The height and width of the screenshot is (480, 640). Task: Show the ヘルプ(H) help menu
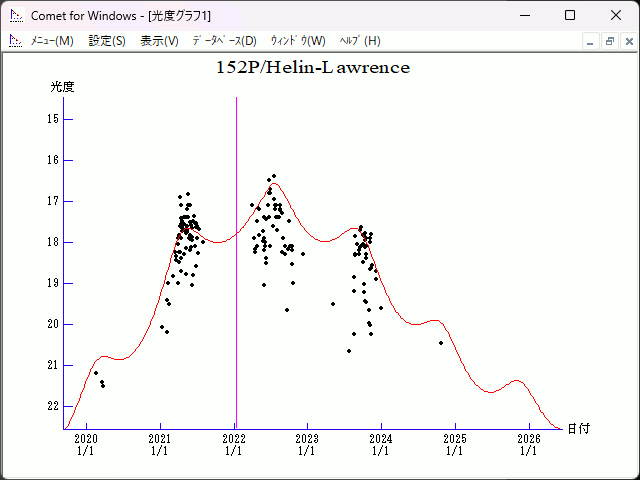(x=360, y=41)
